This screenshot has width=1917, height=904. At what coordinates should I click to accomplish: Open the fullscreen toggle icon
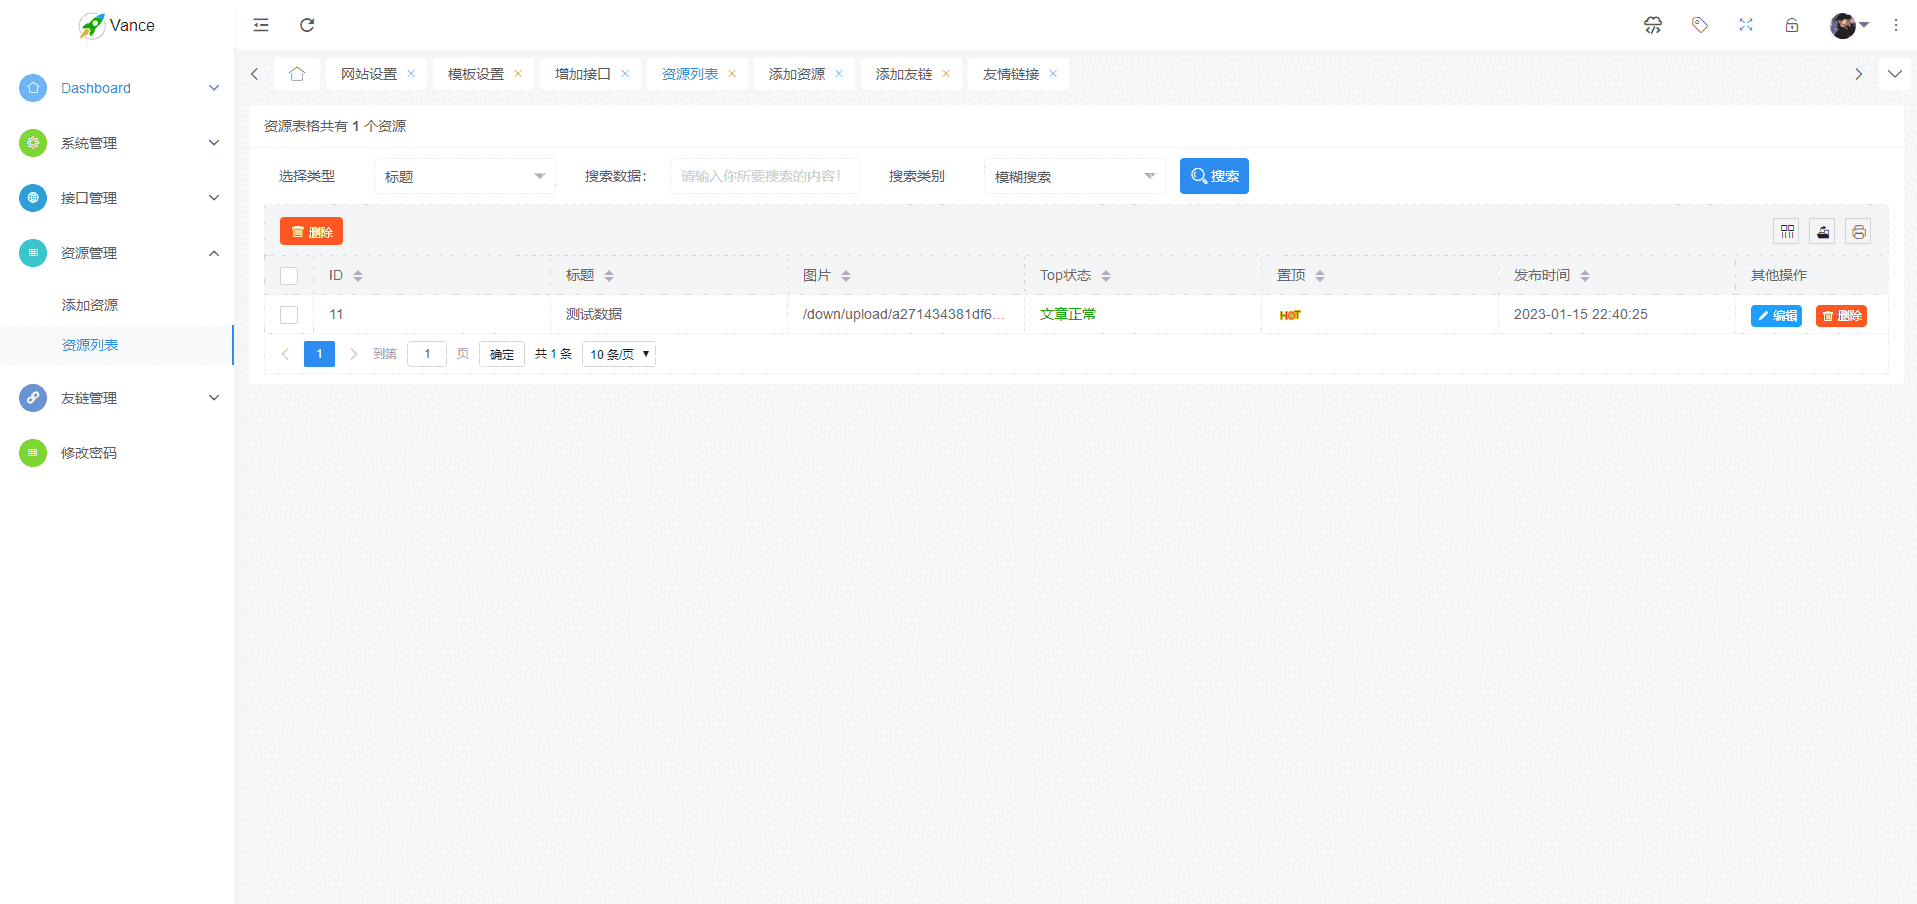pos(1745,25)
